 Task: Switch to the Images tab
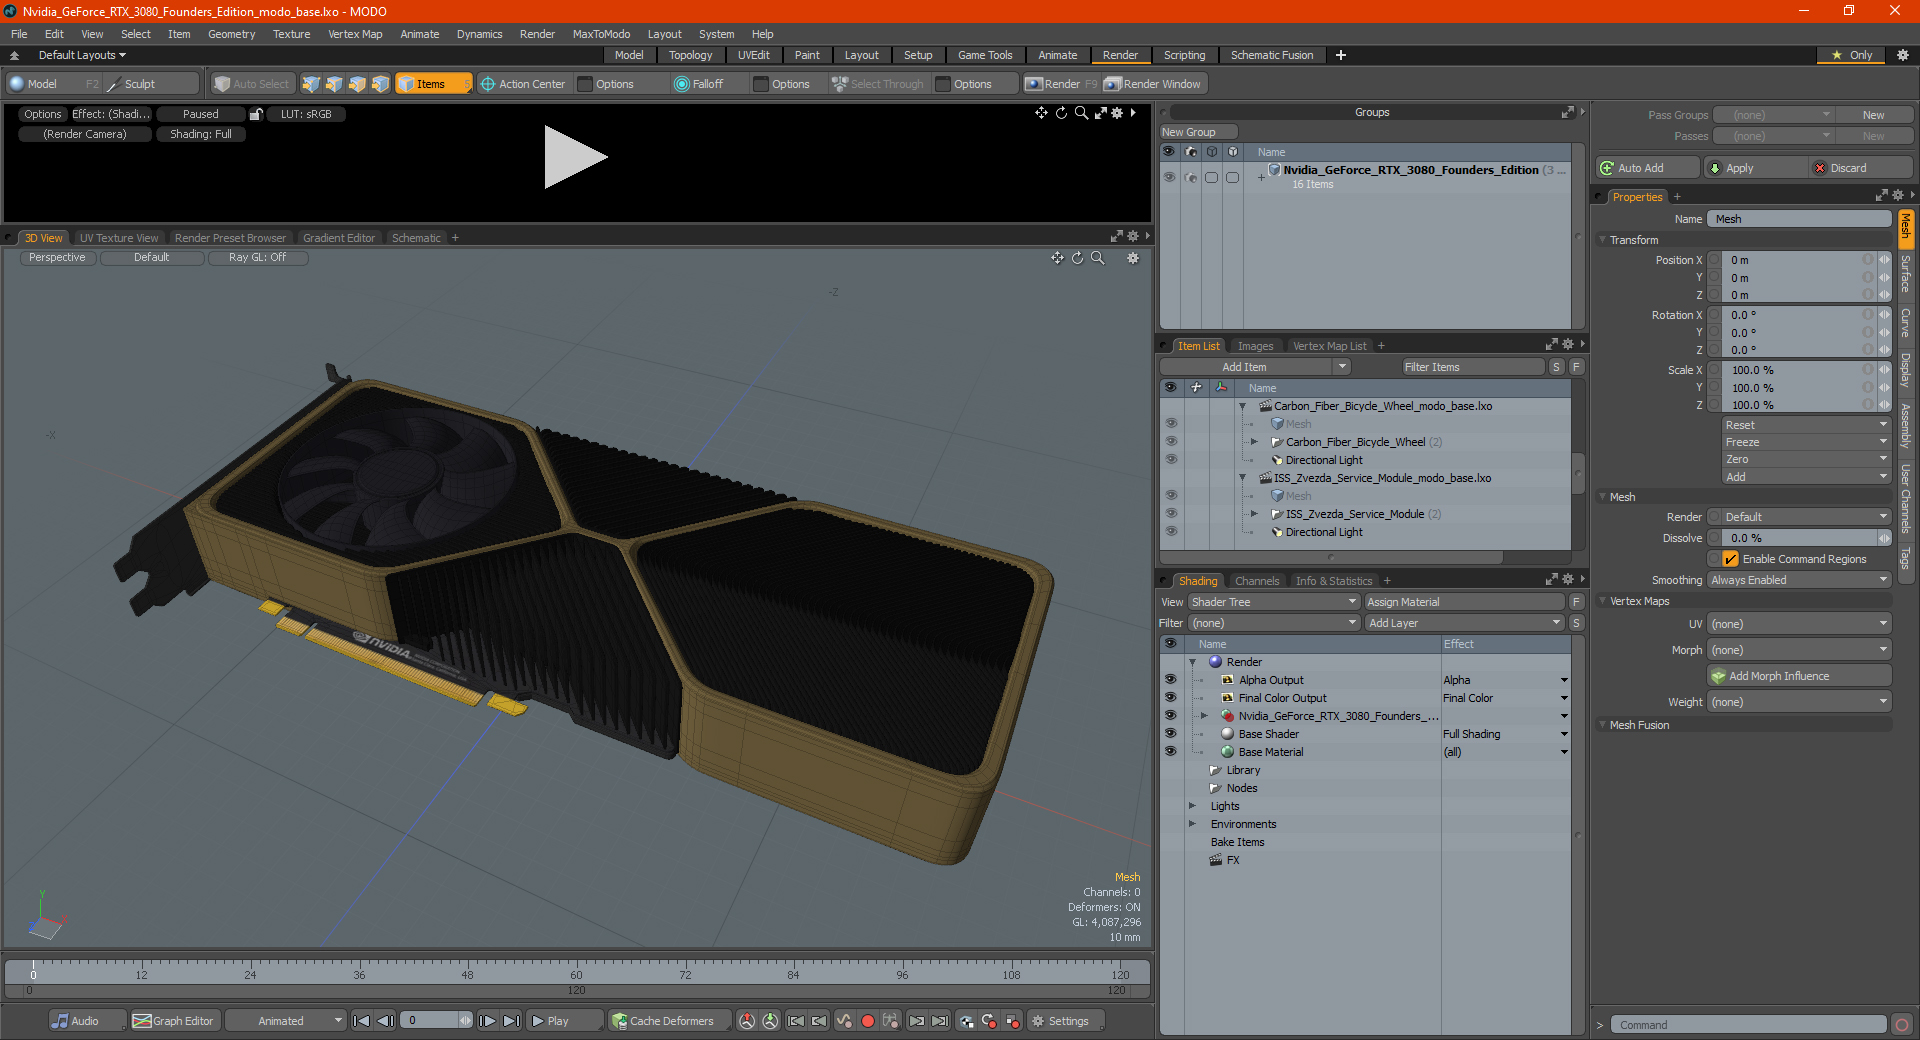click(1255, 346)
